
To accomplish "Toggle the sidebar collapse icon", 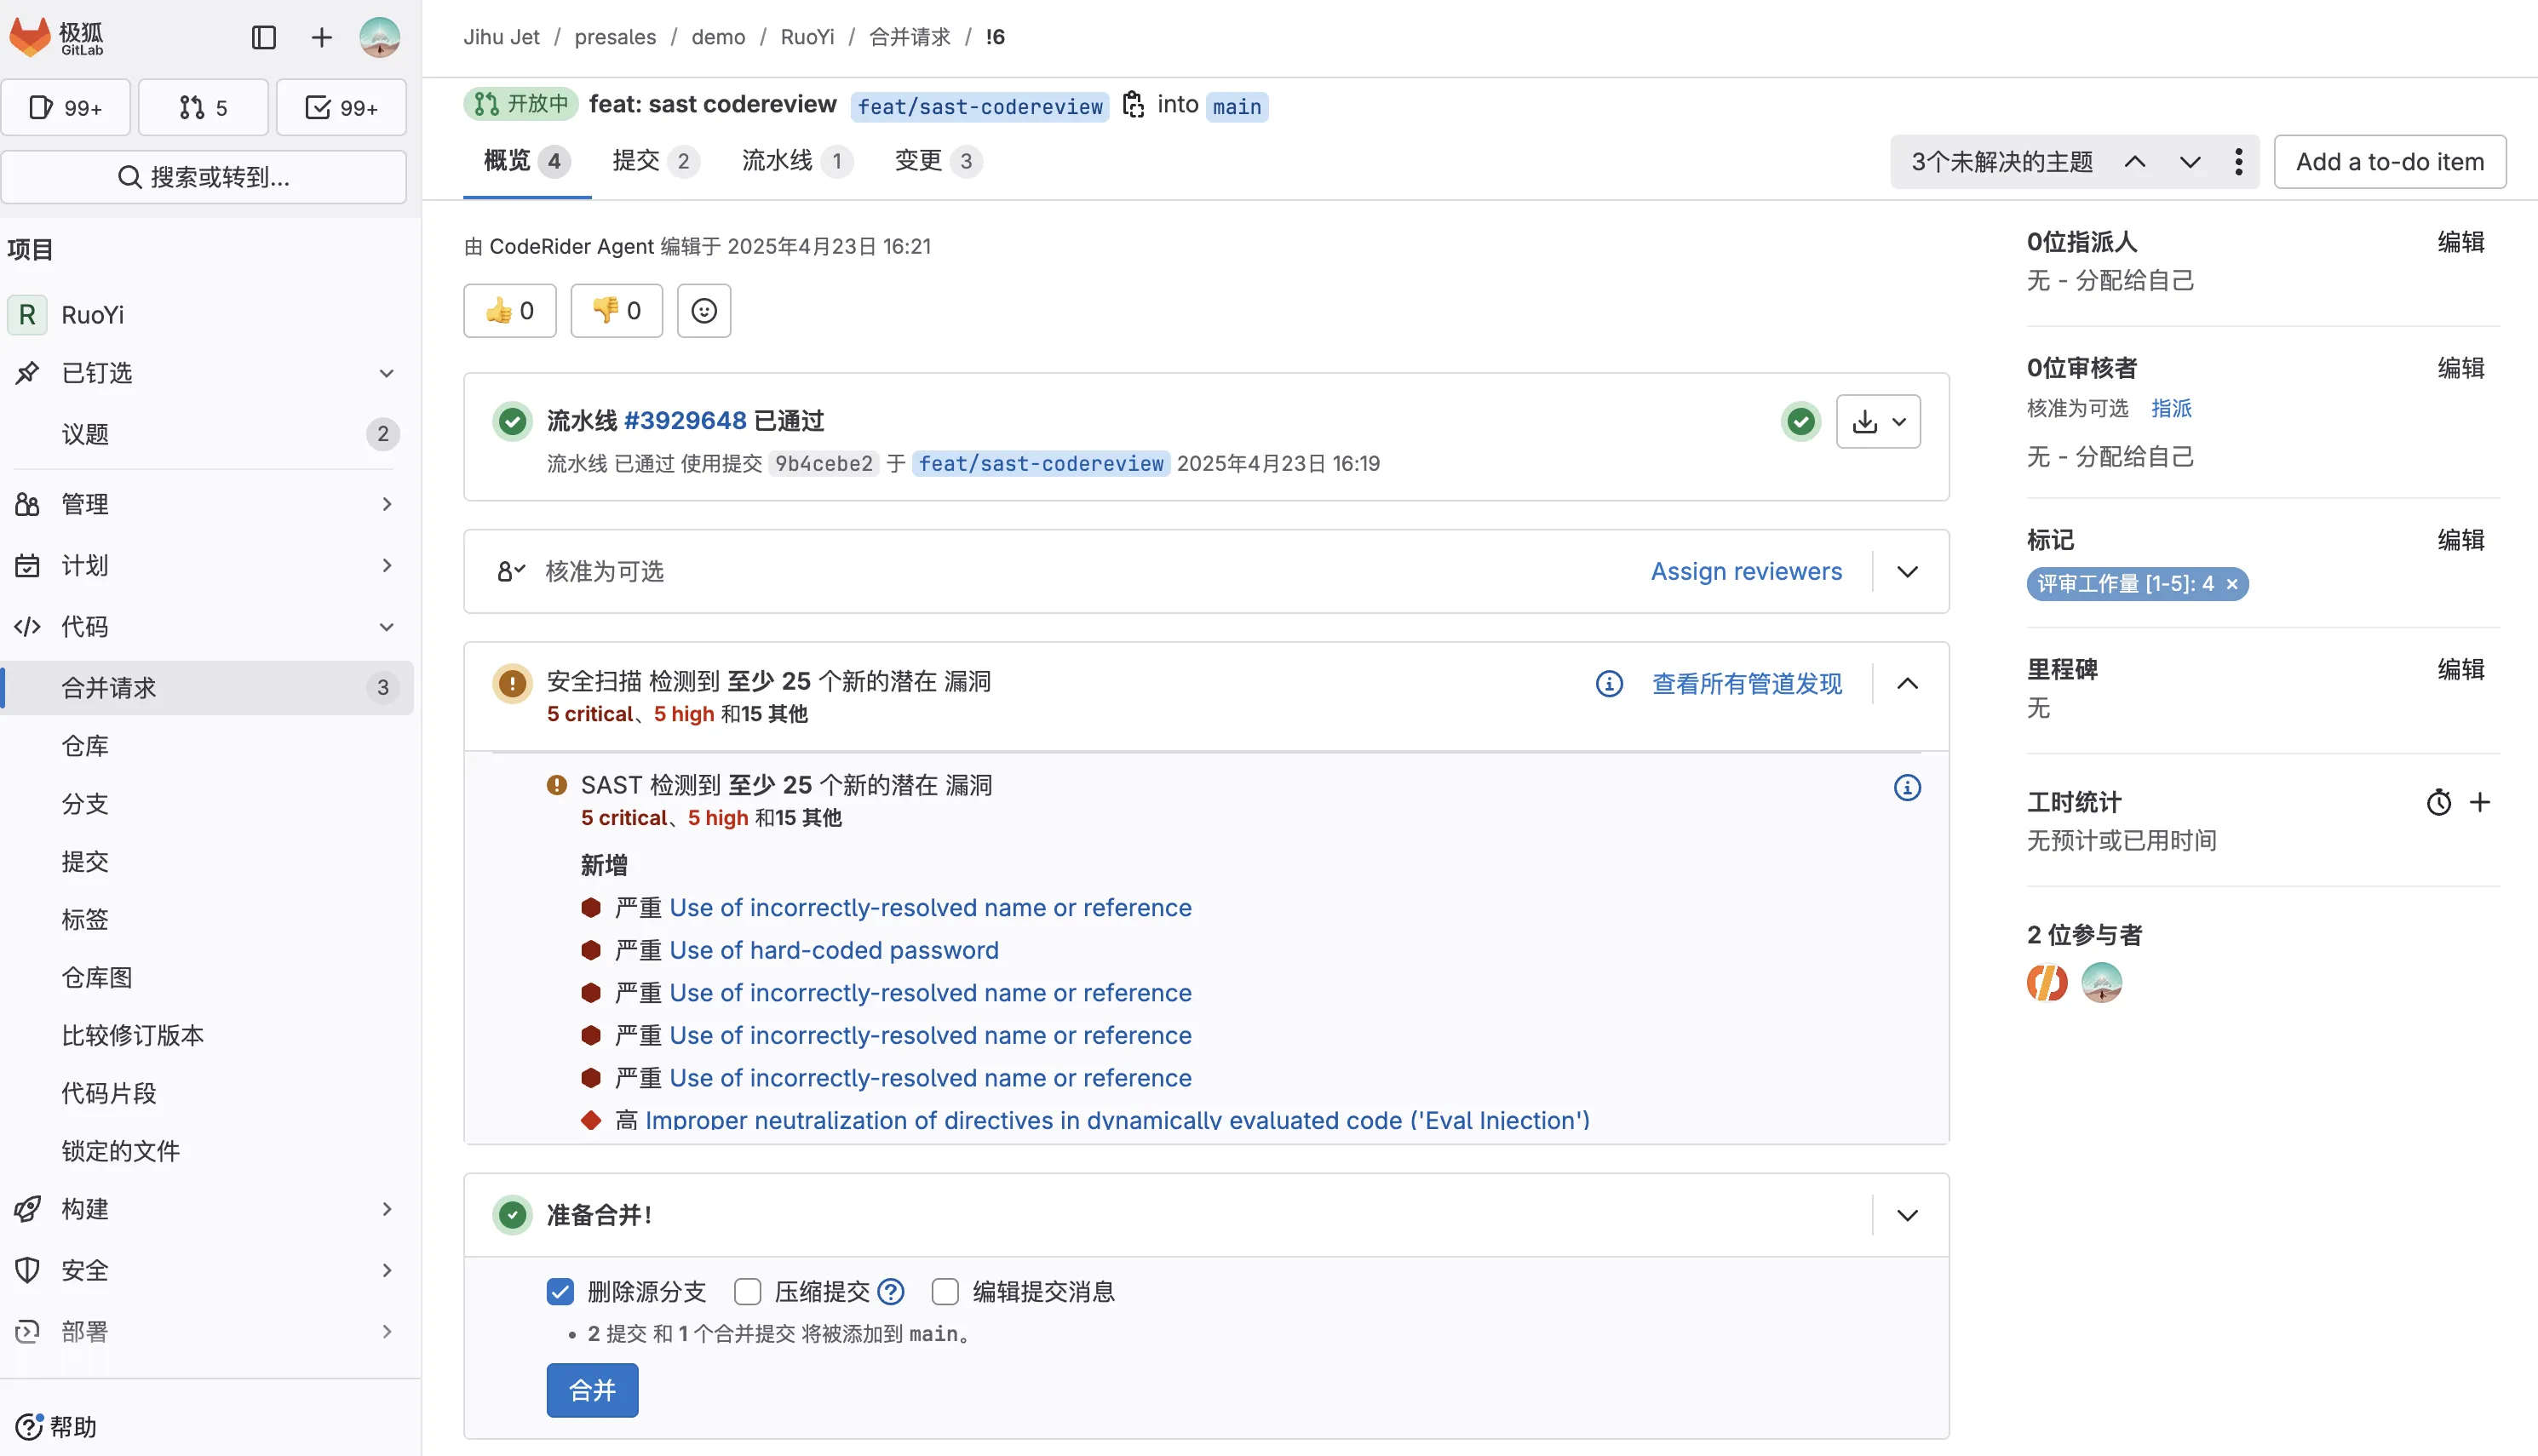I will point(264,38).
